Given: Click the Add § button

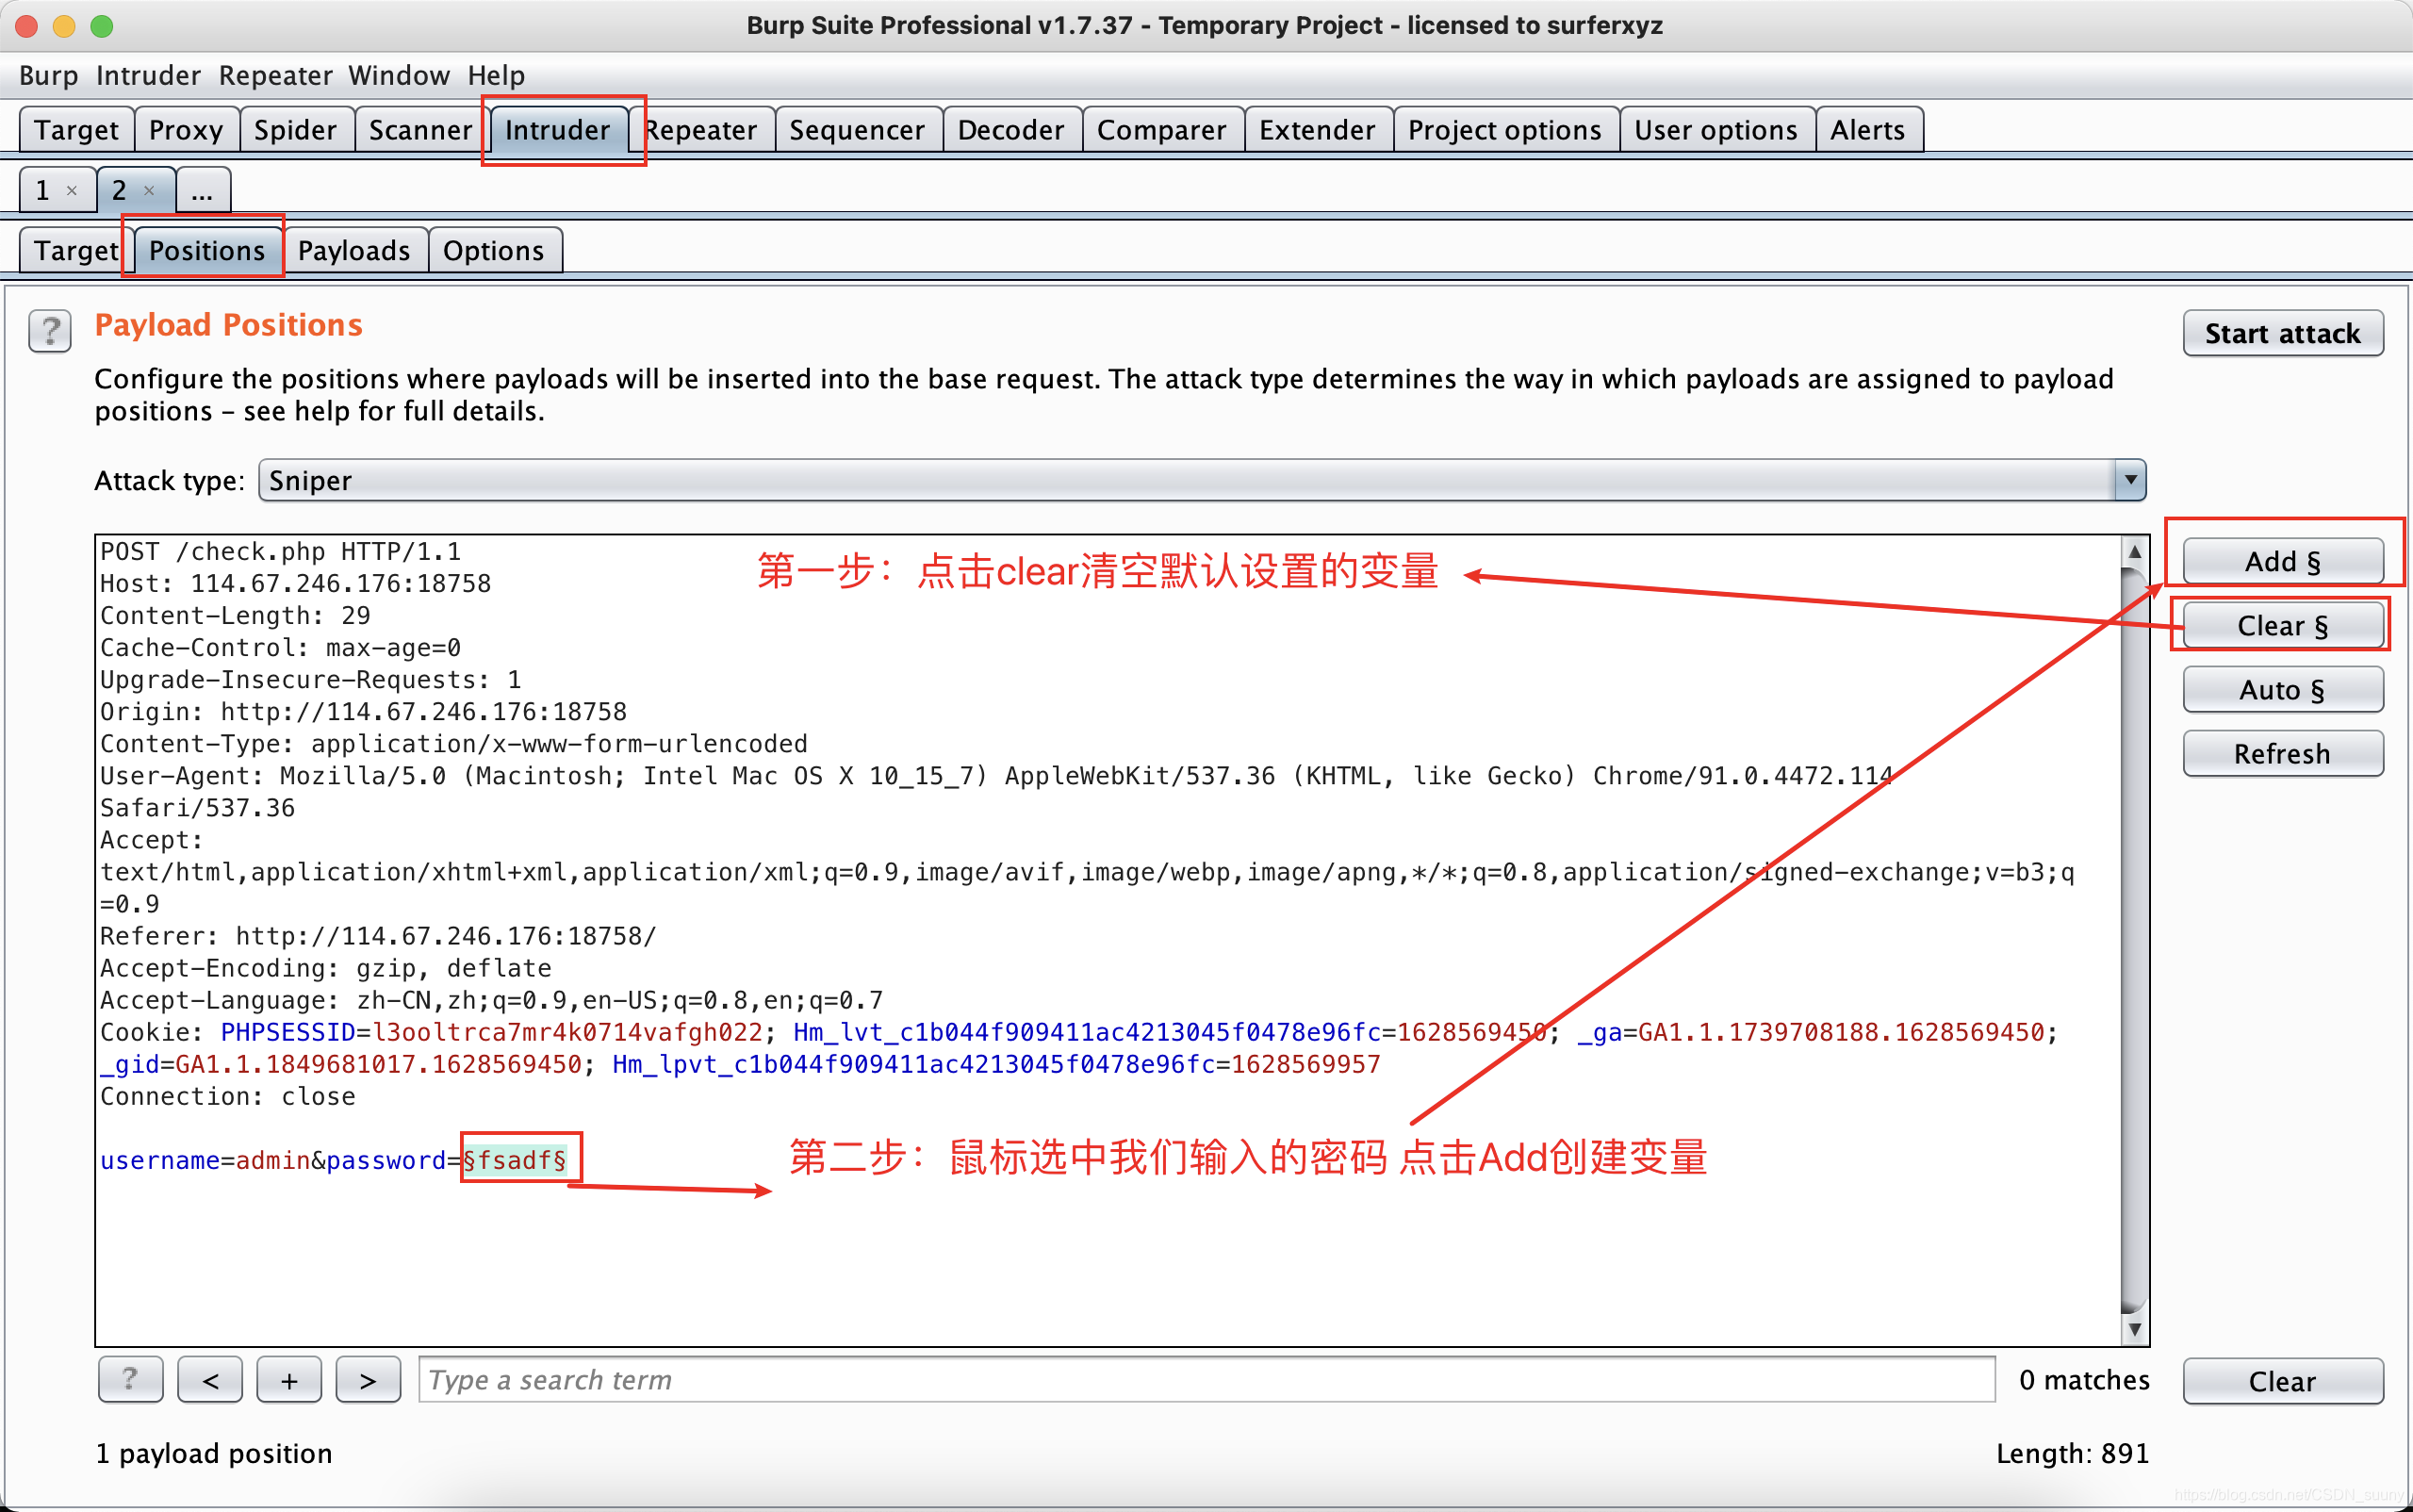Looking at the screenshot, I should [2283, 561].
